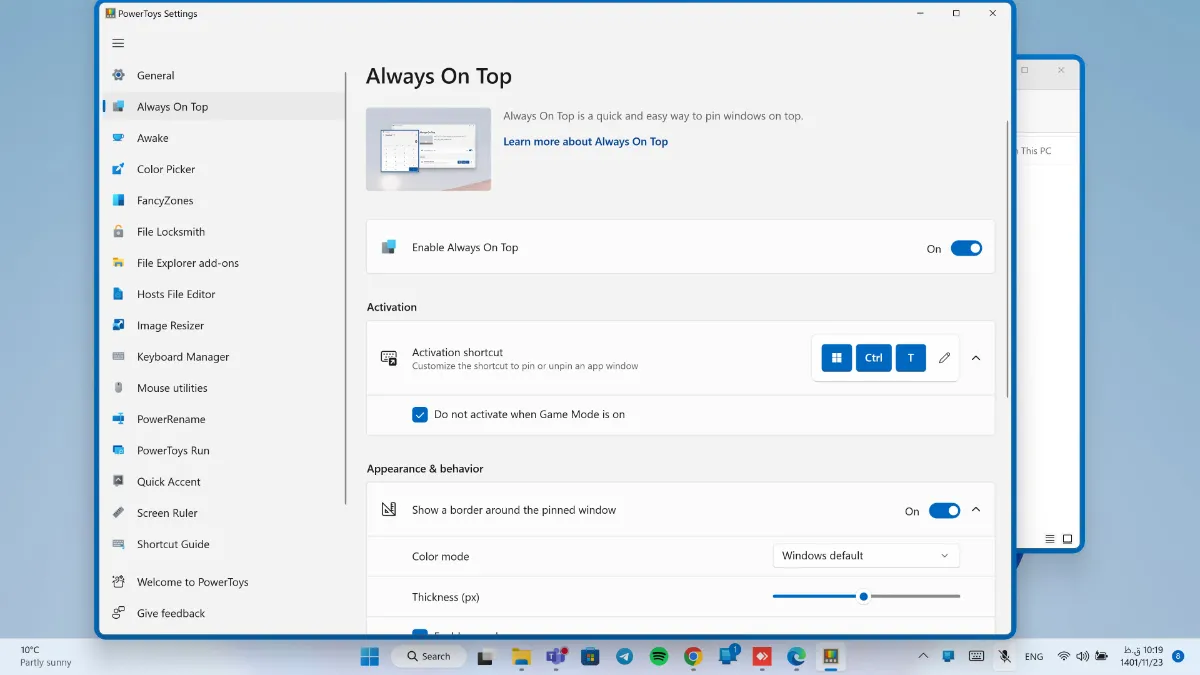This screenshot has height=675, width=1200.
Task: Open the Color mode dropdown
Action: (865, 556)
